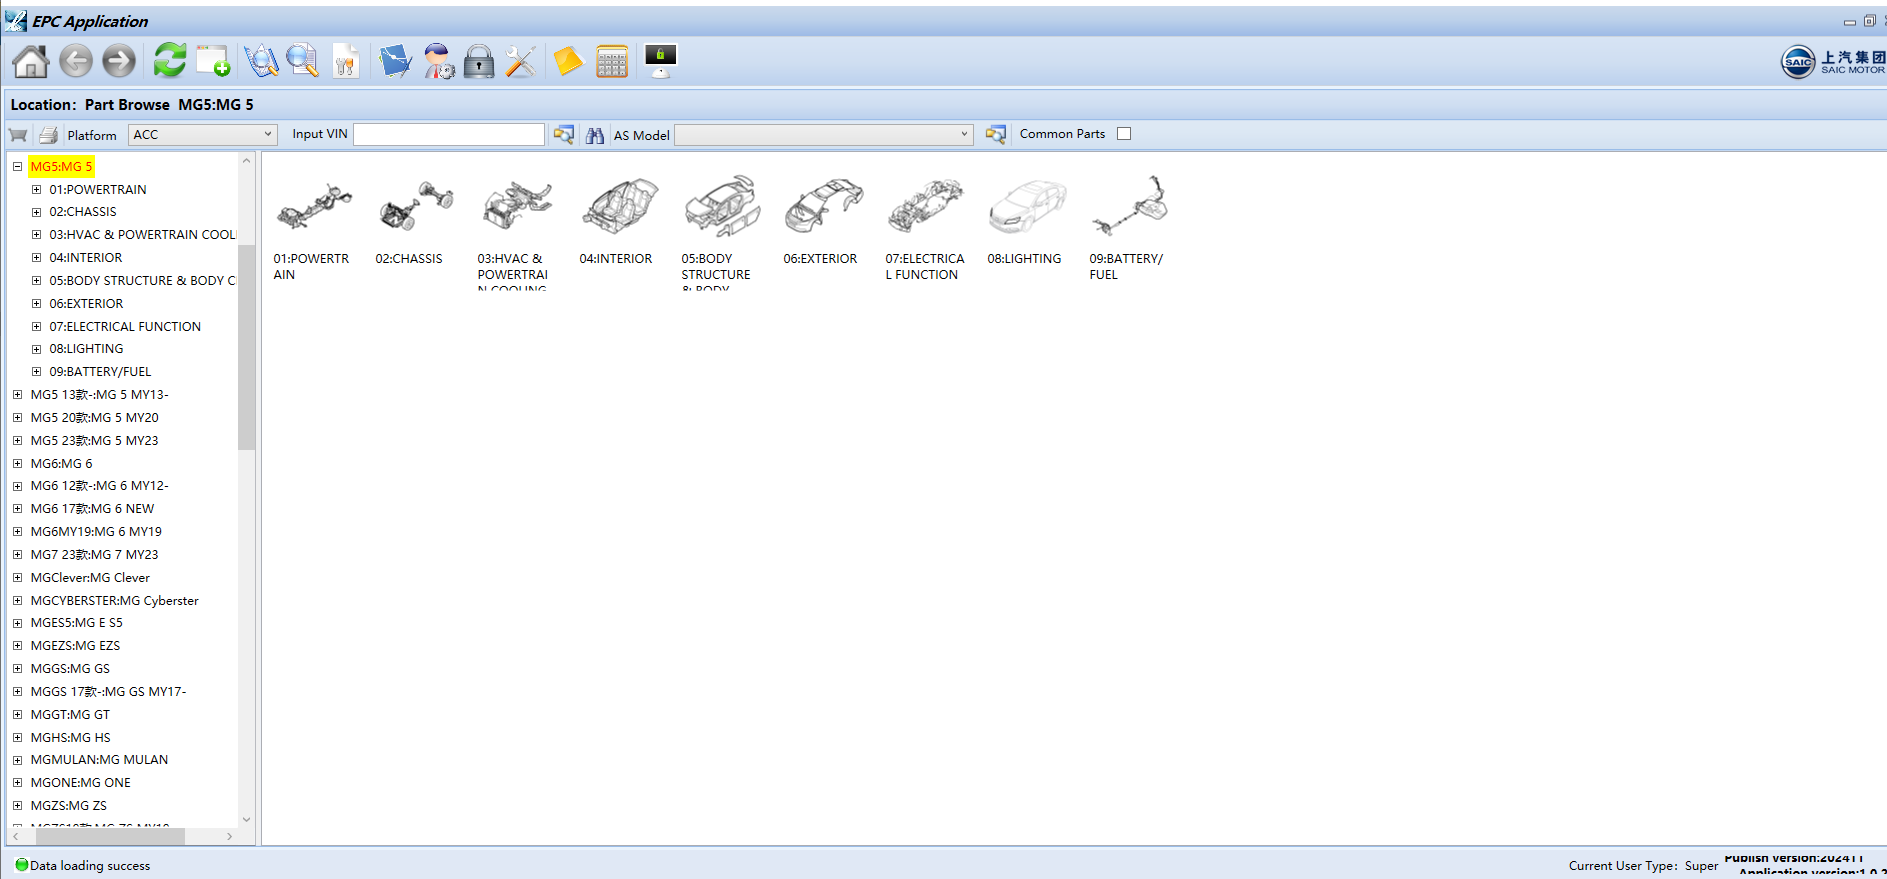Open the 08:LIGHTING thumbnail
1887x879 pixels.
1028,207
